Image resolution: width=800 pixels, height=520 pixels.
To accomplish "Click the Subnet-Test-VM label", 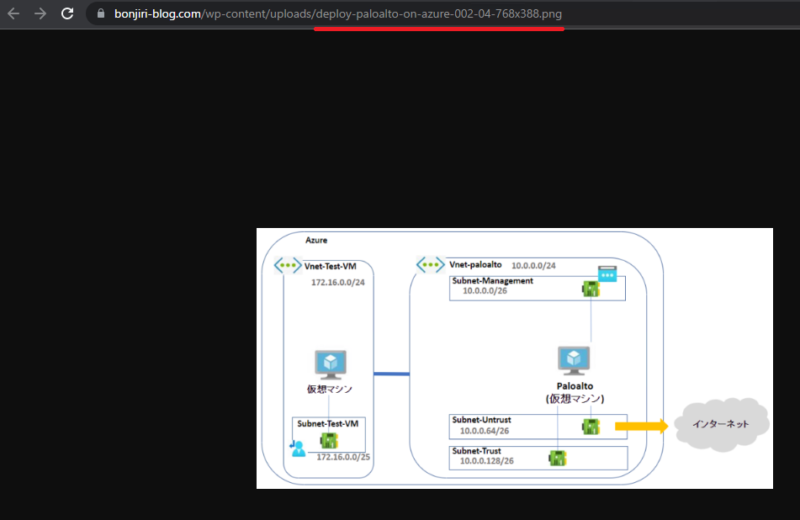I will [x=328, y=424].
